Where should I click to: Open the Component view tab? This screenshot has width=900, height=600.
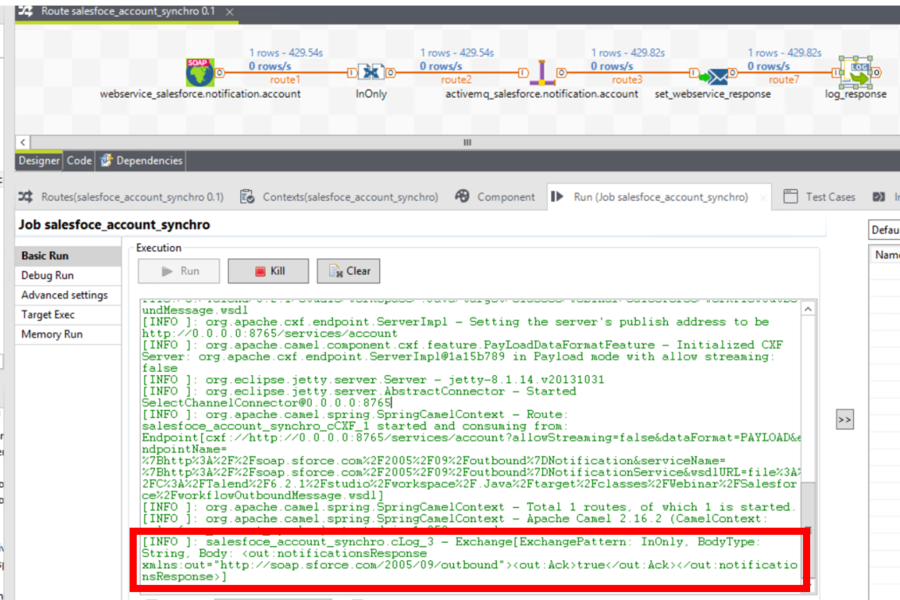coord(495,197)
